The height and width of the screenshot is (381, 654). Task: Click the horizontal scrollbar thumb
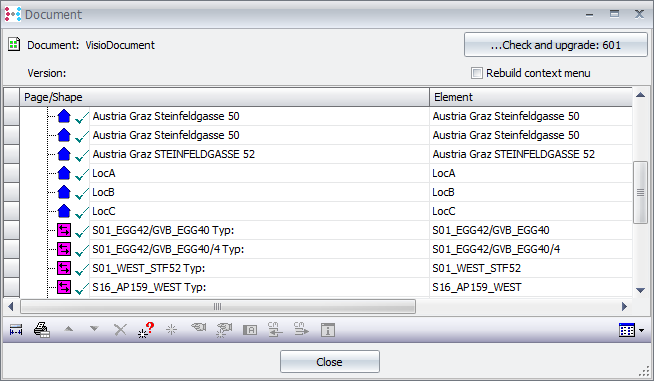(218, 306)
